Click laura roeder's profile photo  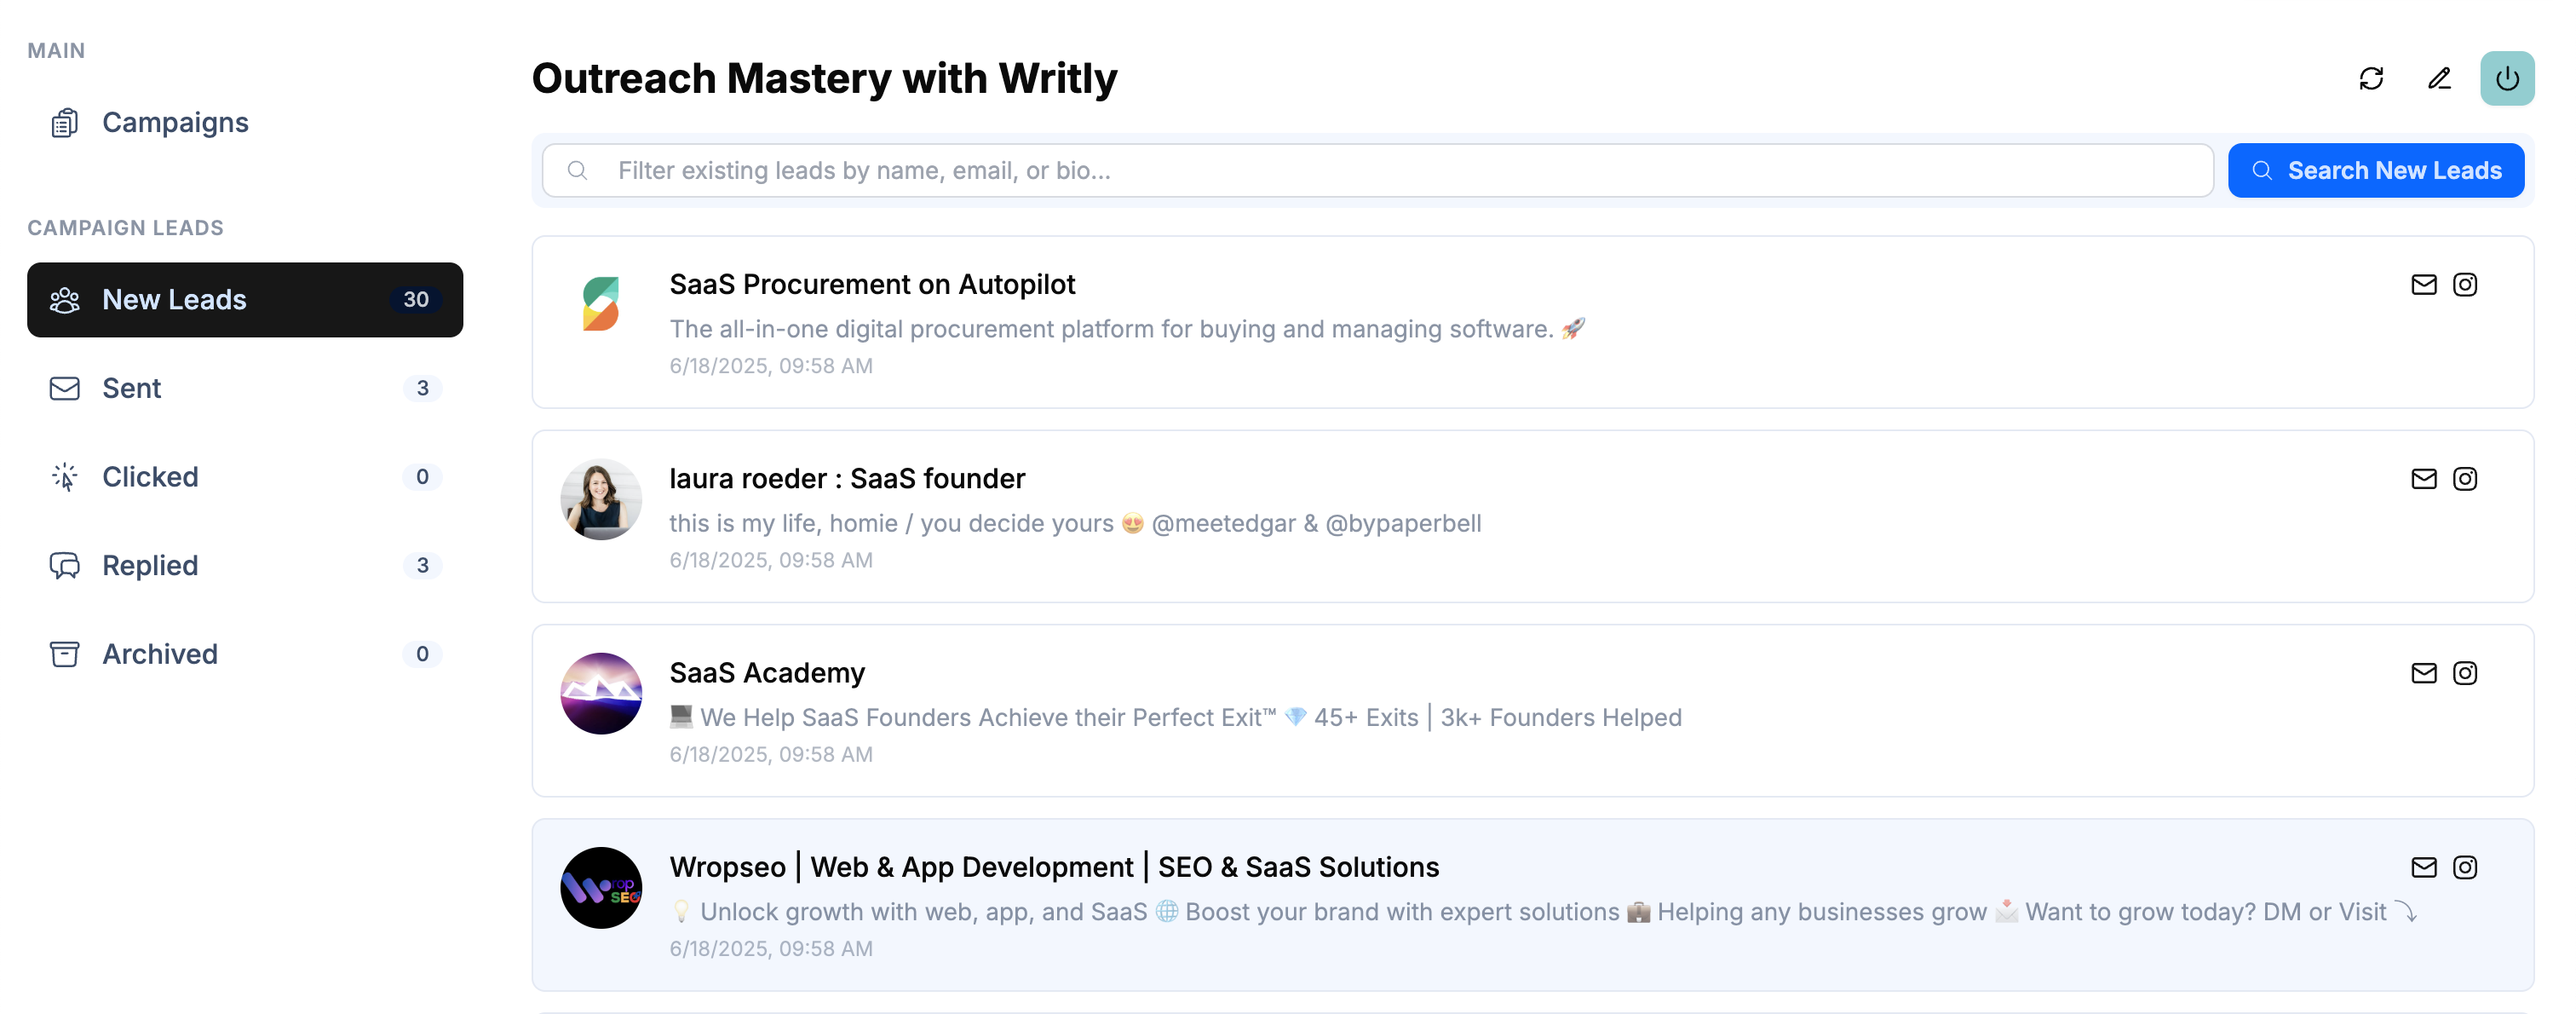tap(601, 500)
